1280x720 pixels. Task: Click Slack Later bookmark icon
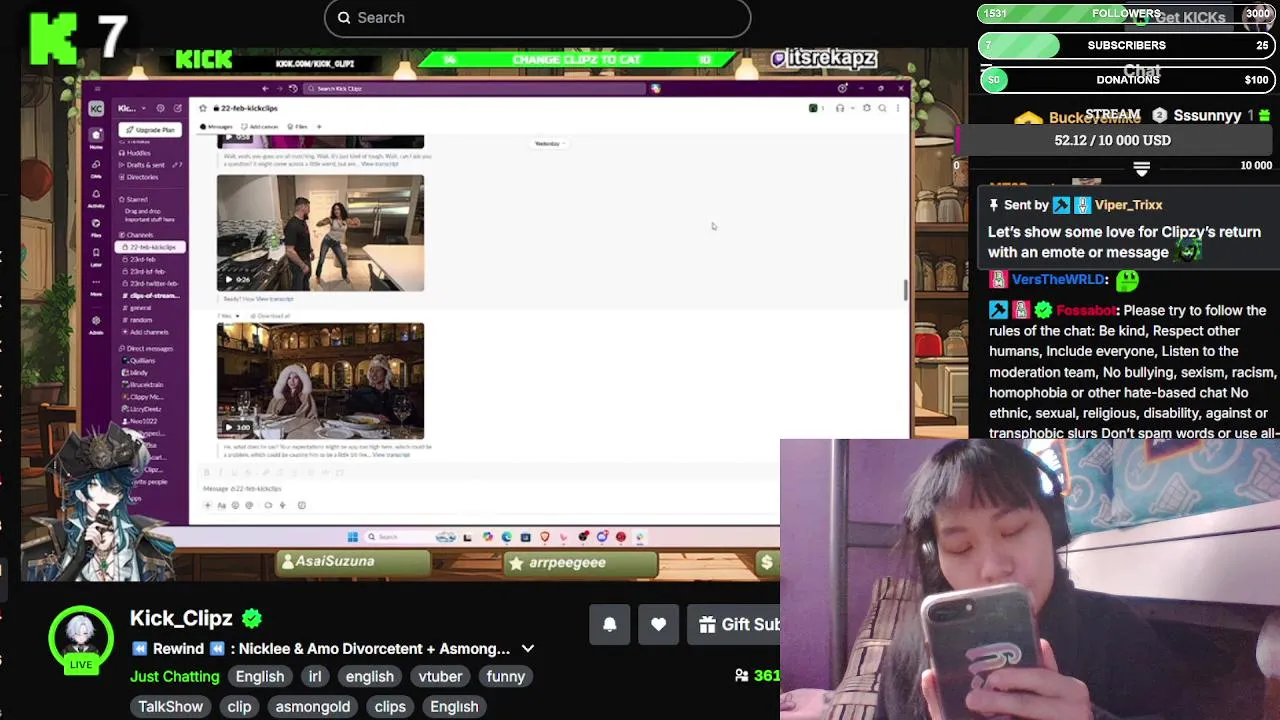coord(96,256)
